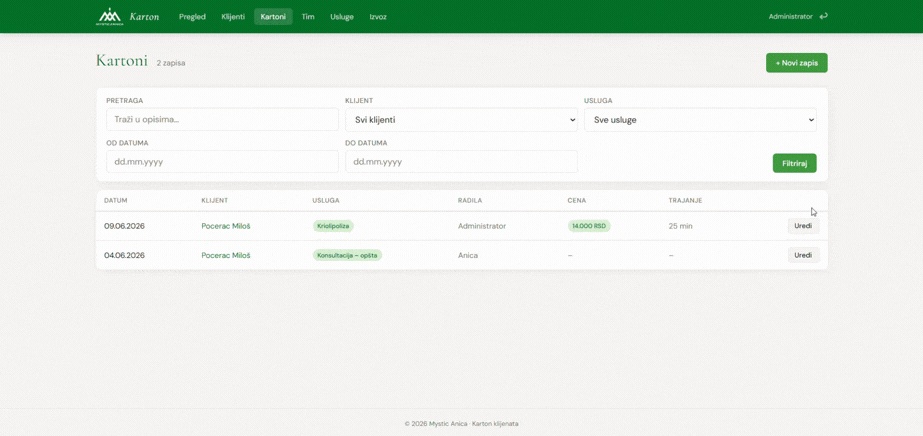Select the date 09.06.2026 cell

124,226
